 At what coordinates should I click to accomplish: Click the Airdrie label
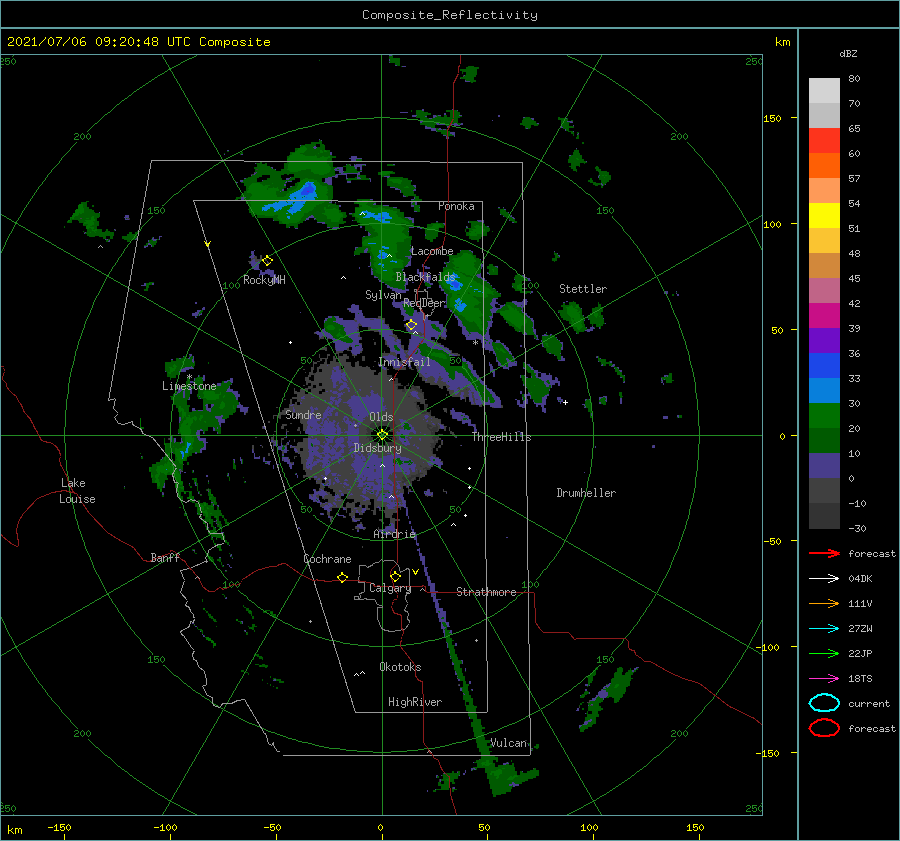[x=394, y=534]
